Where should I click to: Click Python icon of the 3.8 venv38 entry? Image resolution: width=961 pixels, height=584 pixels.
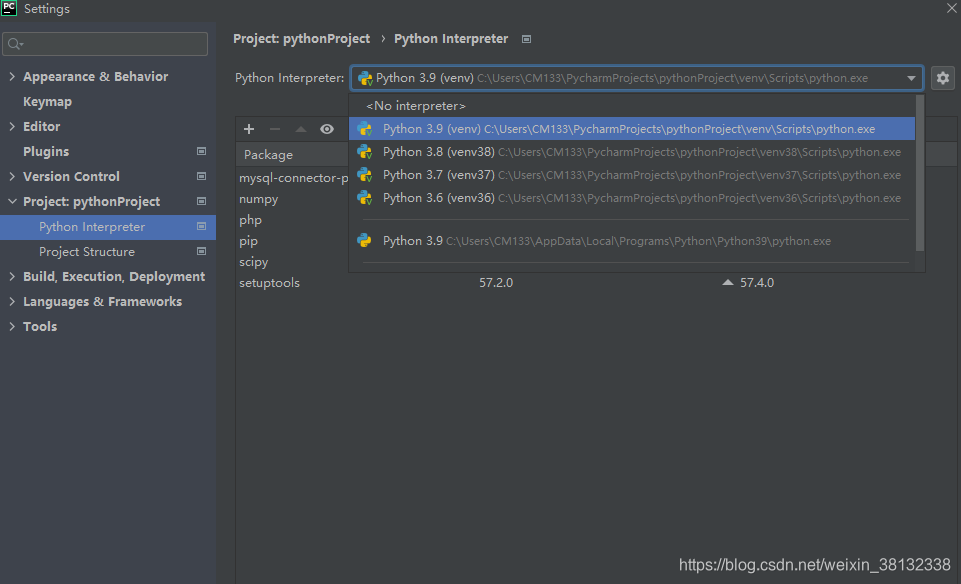(x=365, y=152)
